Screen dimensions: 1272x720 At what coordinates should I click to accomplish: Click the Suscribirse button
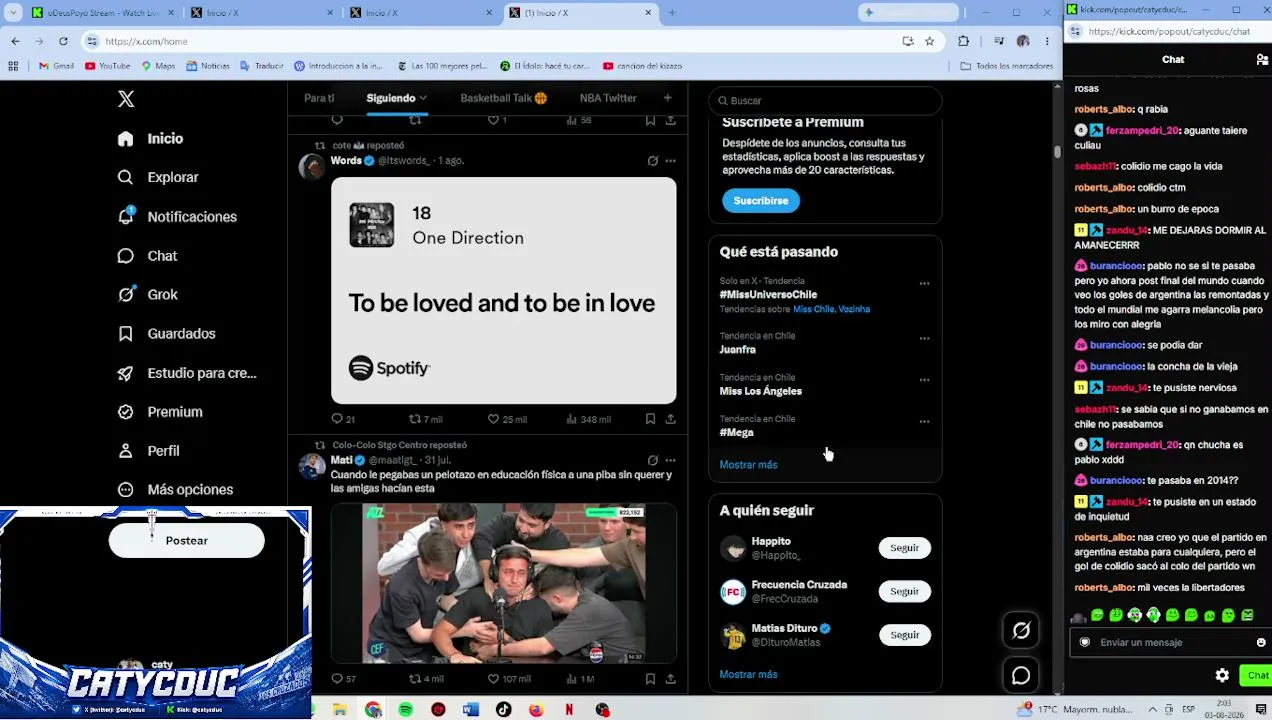761,200
